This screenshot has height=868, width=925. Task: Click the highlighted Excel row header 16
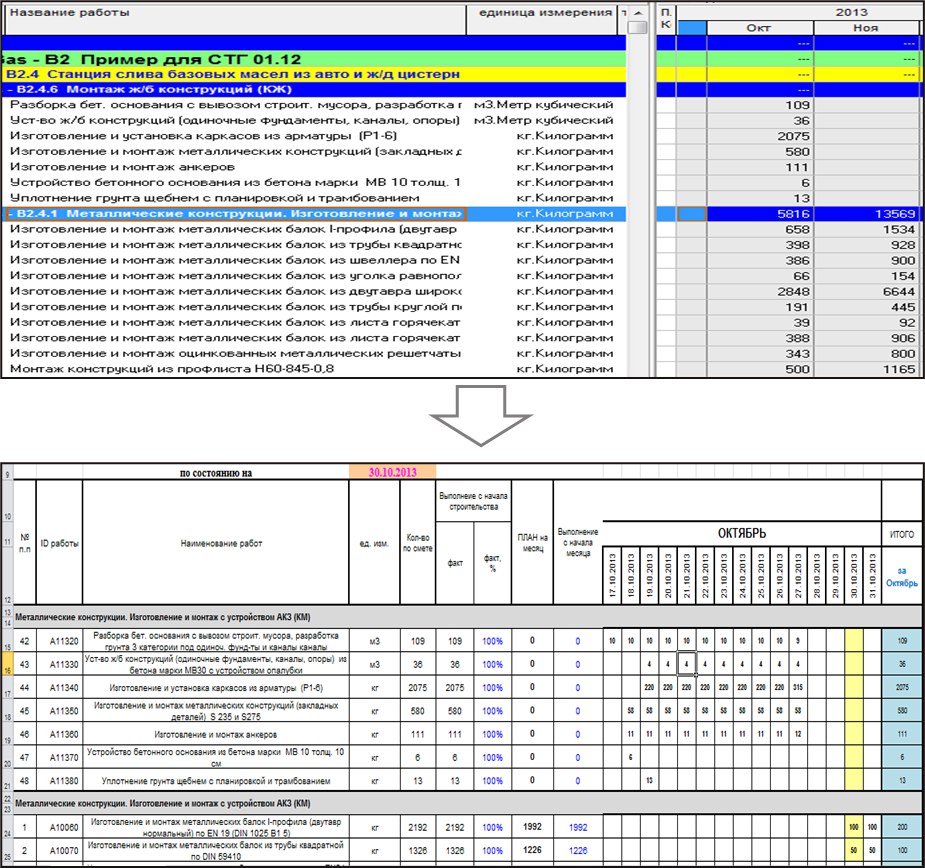point(7,664)
